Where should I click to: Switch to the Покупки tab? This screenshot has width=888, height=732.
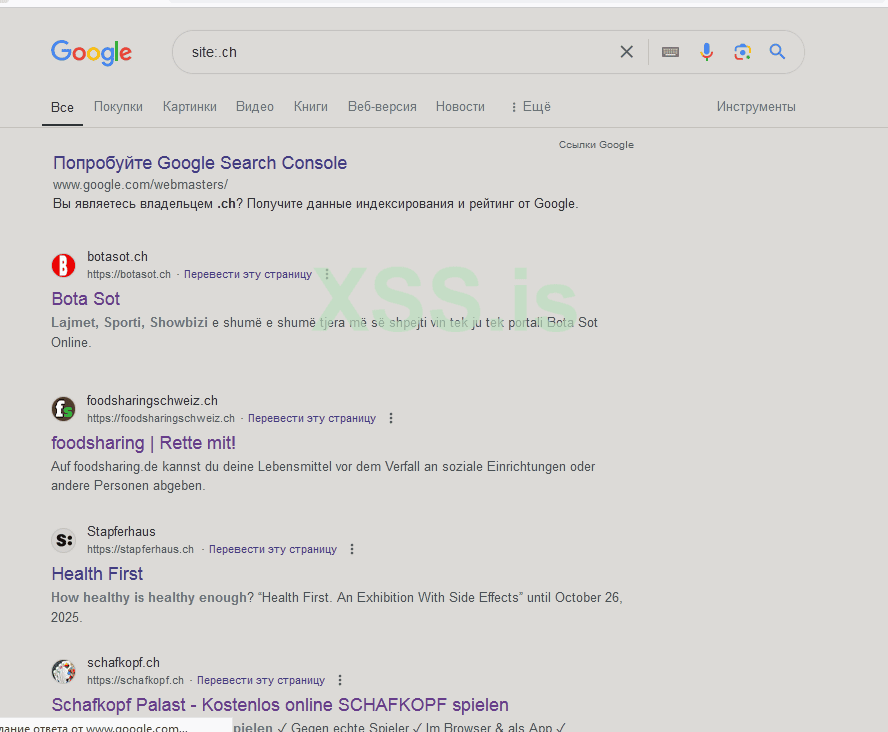[118, 106]
